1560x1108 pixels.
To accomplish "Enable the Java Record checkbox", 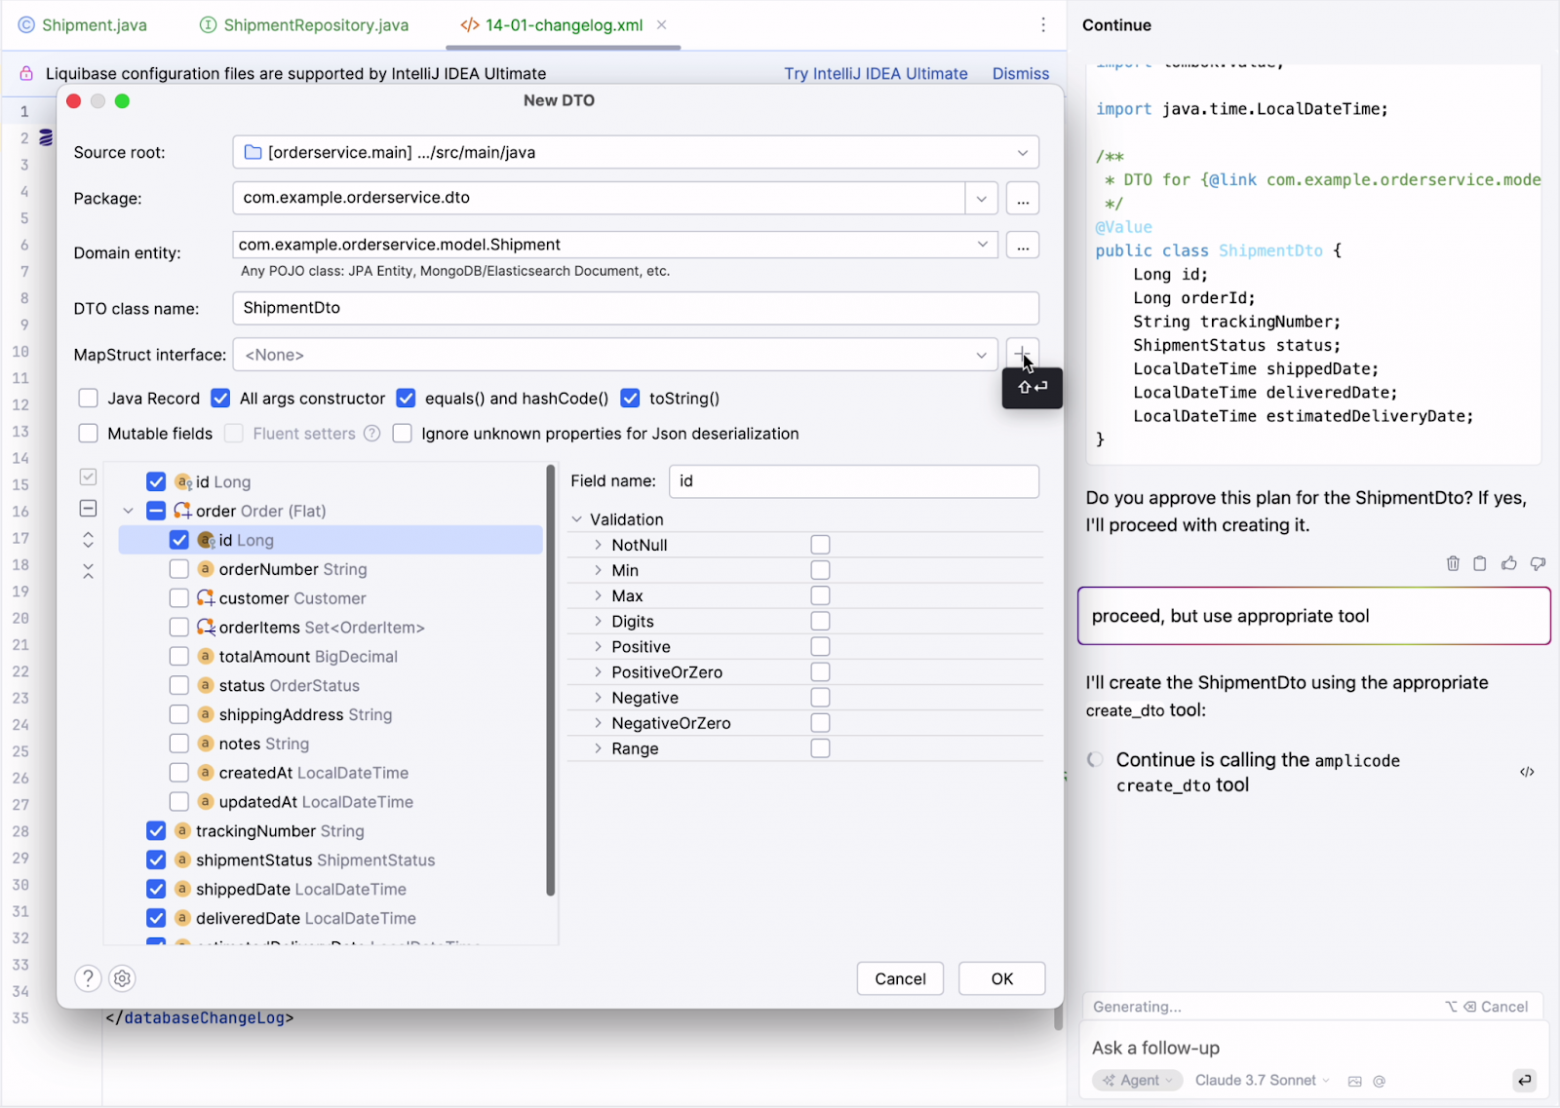I will (x=88, y=398).
